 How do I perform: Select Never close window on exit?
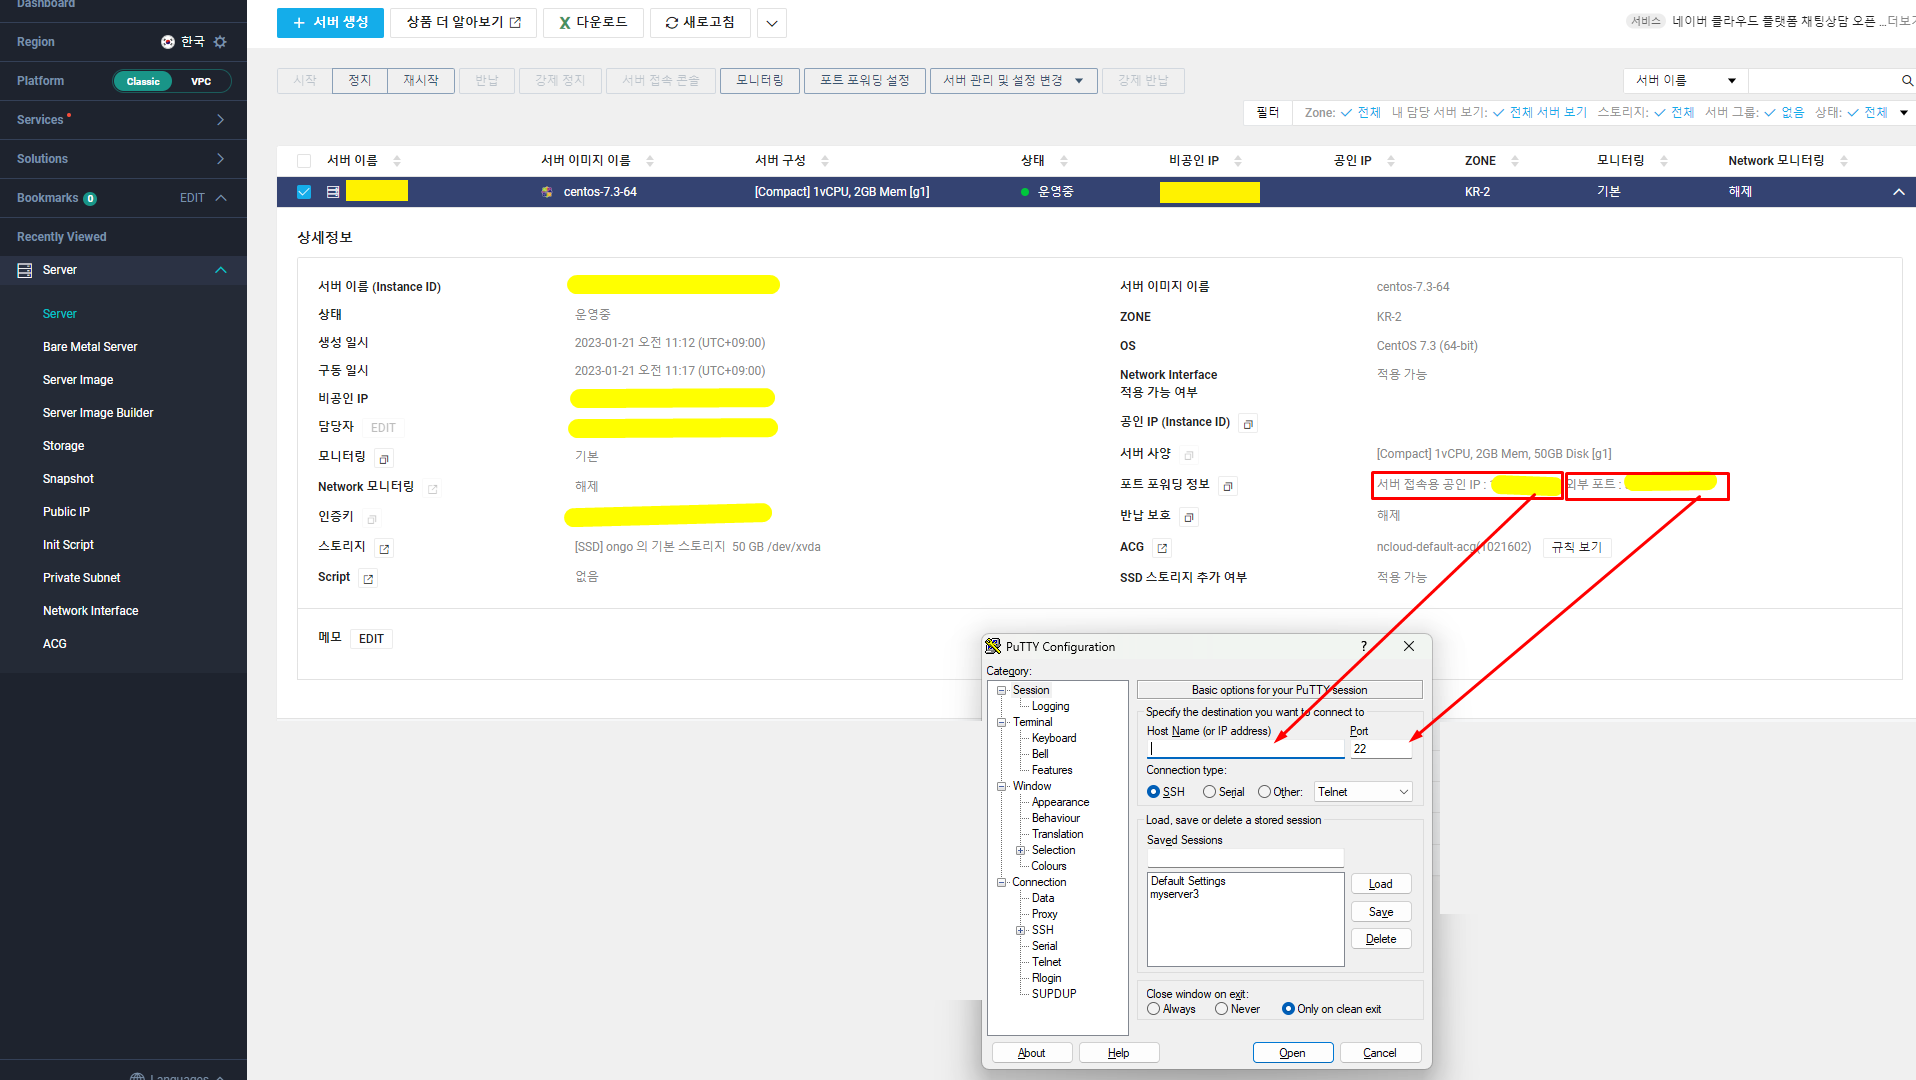[1222, 1009]
